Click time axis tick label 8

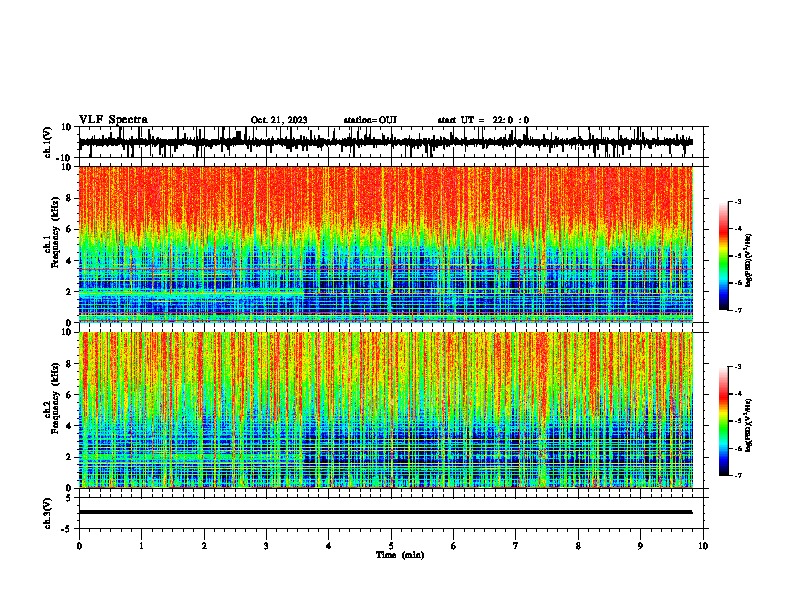coord(578,546)
